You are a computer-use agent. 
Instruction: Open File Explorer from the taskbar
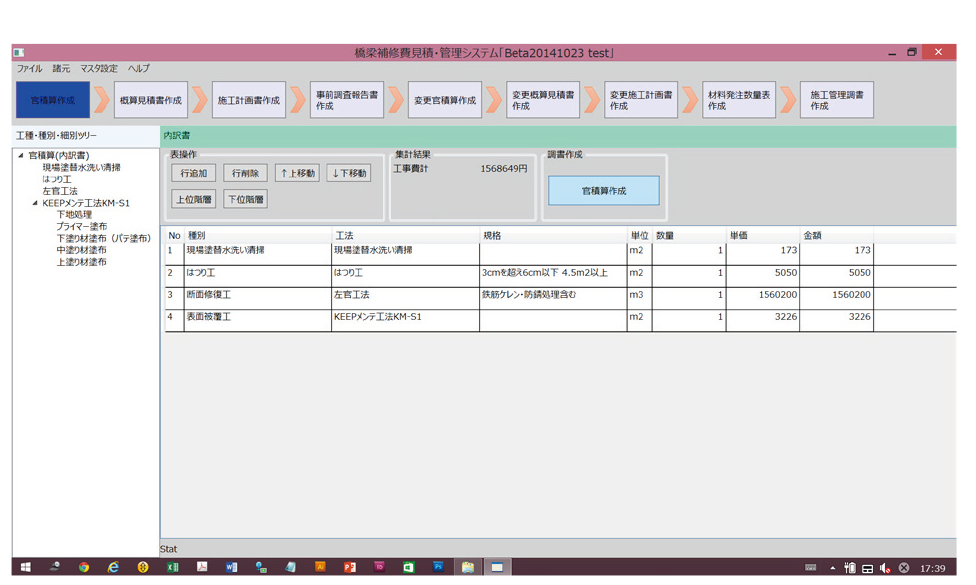pos(467,567)
